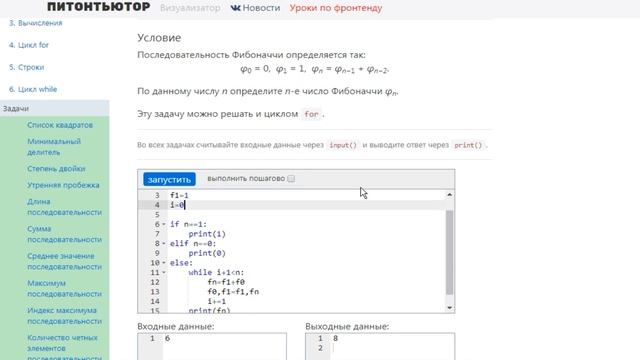Open lesson 6. Цикл while
The width and height of the screenshot is (640, 360).
click(x=33, y=89)
